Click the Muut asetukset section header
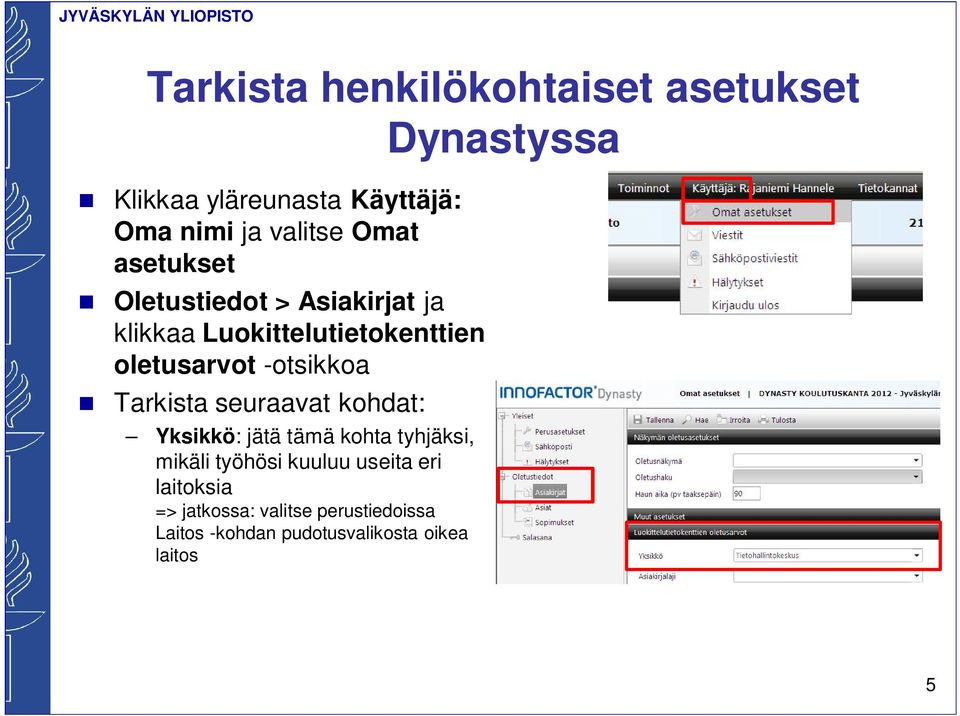The image size is (960, 716). (783, 516)
